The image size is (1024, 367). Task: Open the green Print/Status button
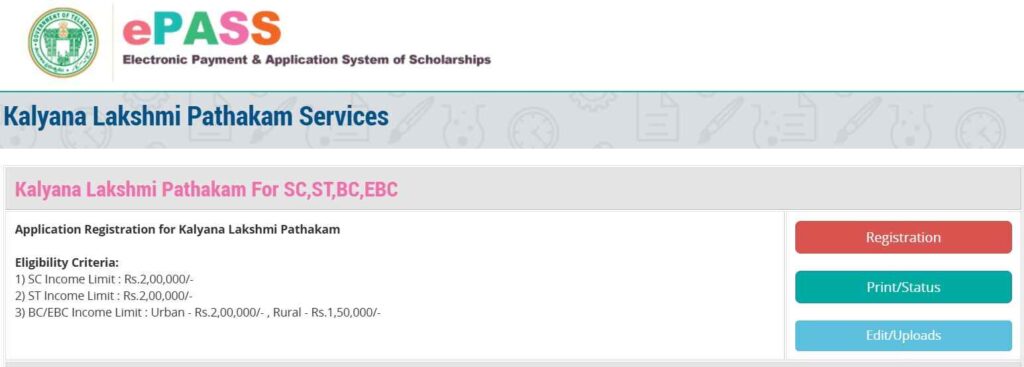pos(903,287)
